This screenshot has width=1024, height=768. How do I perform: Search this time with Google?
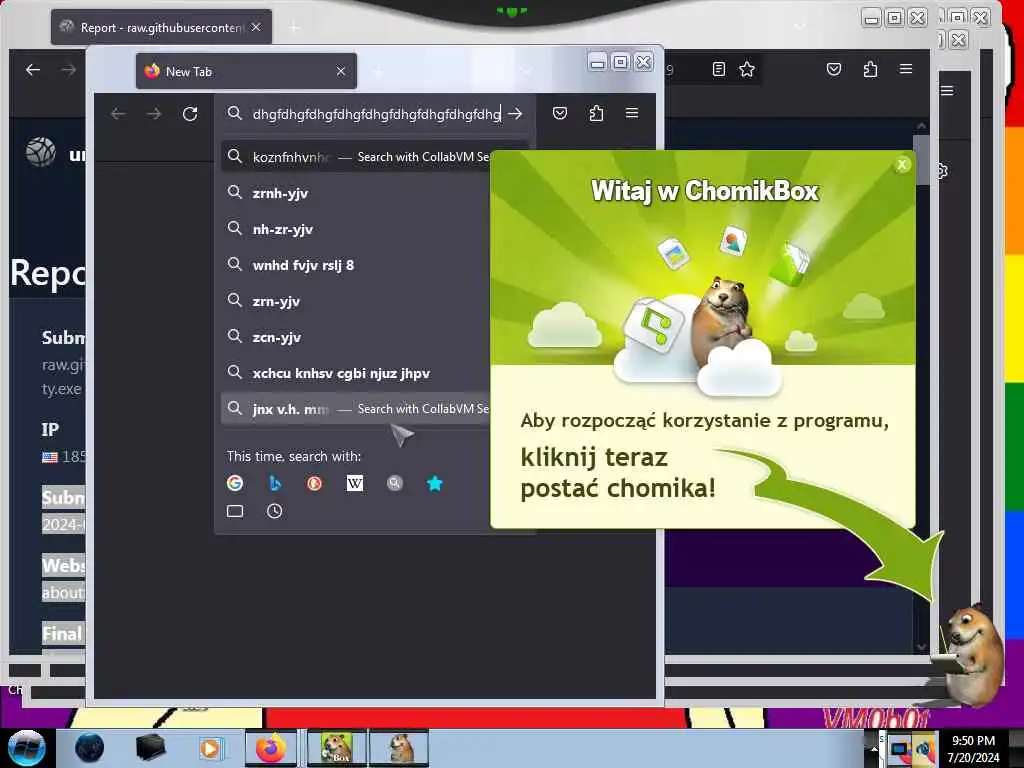click(x=235, y=483)
